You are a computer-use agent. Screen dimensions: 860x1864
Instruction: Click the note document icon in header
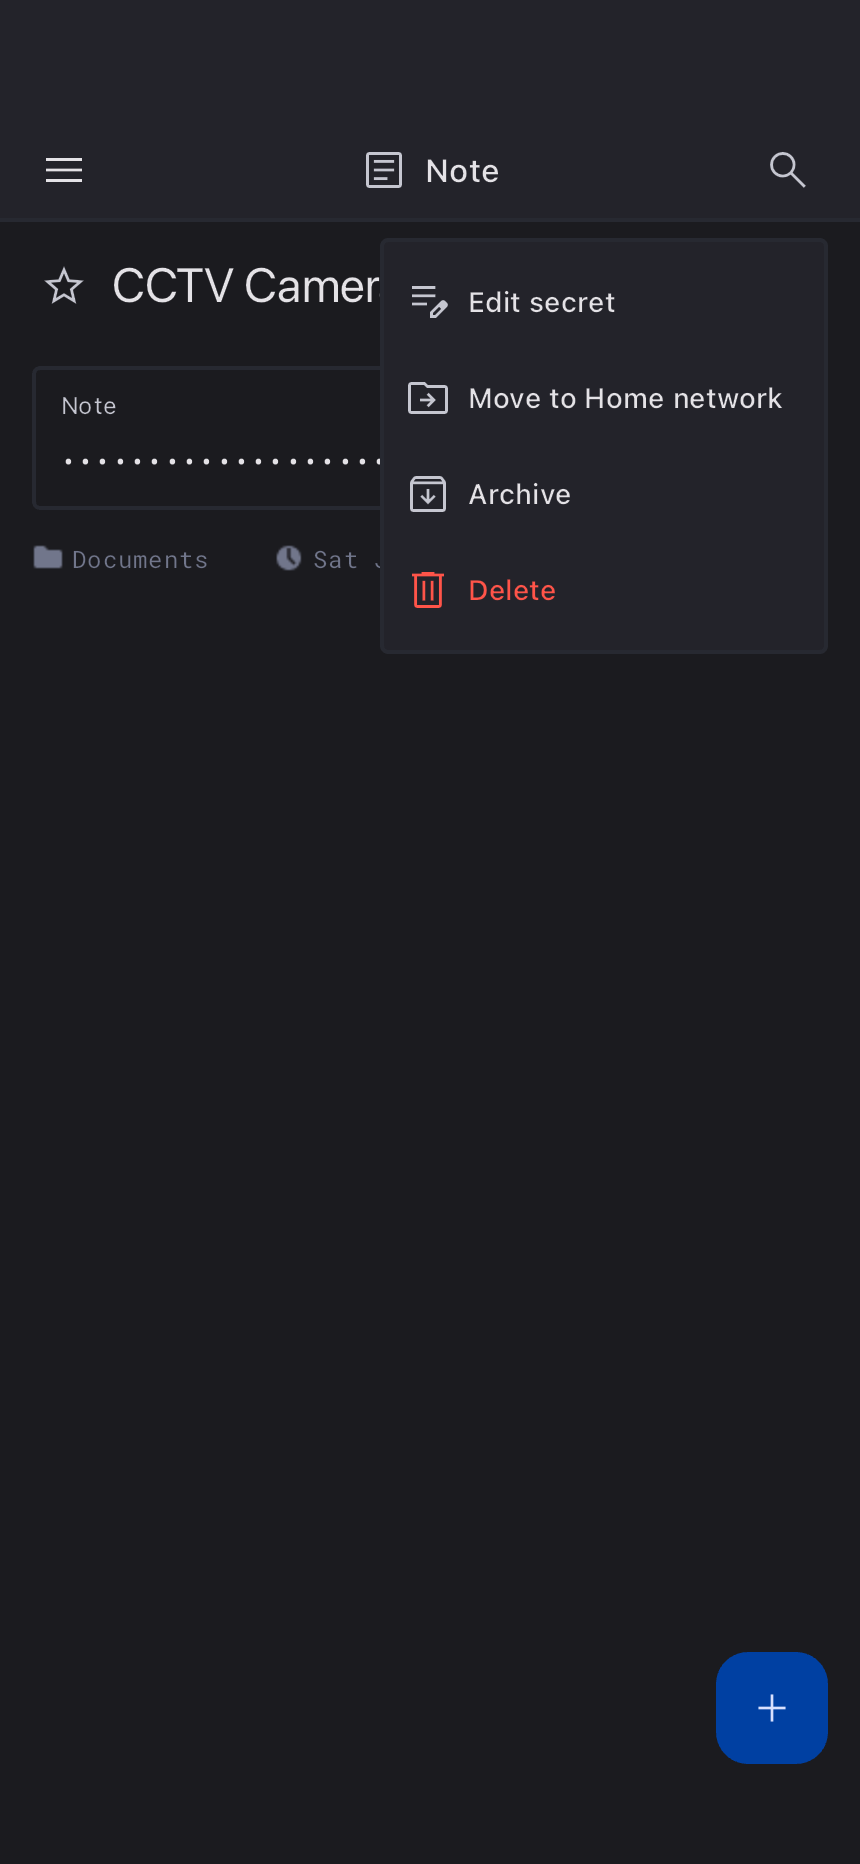point(384,170)
